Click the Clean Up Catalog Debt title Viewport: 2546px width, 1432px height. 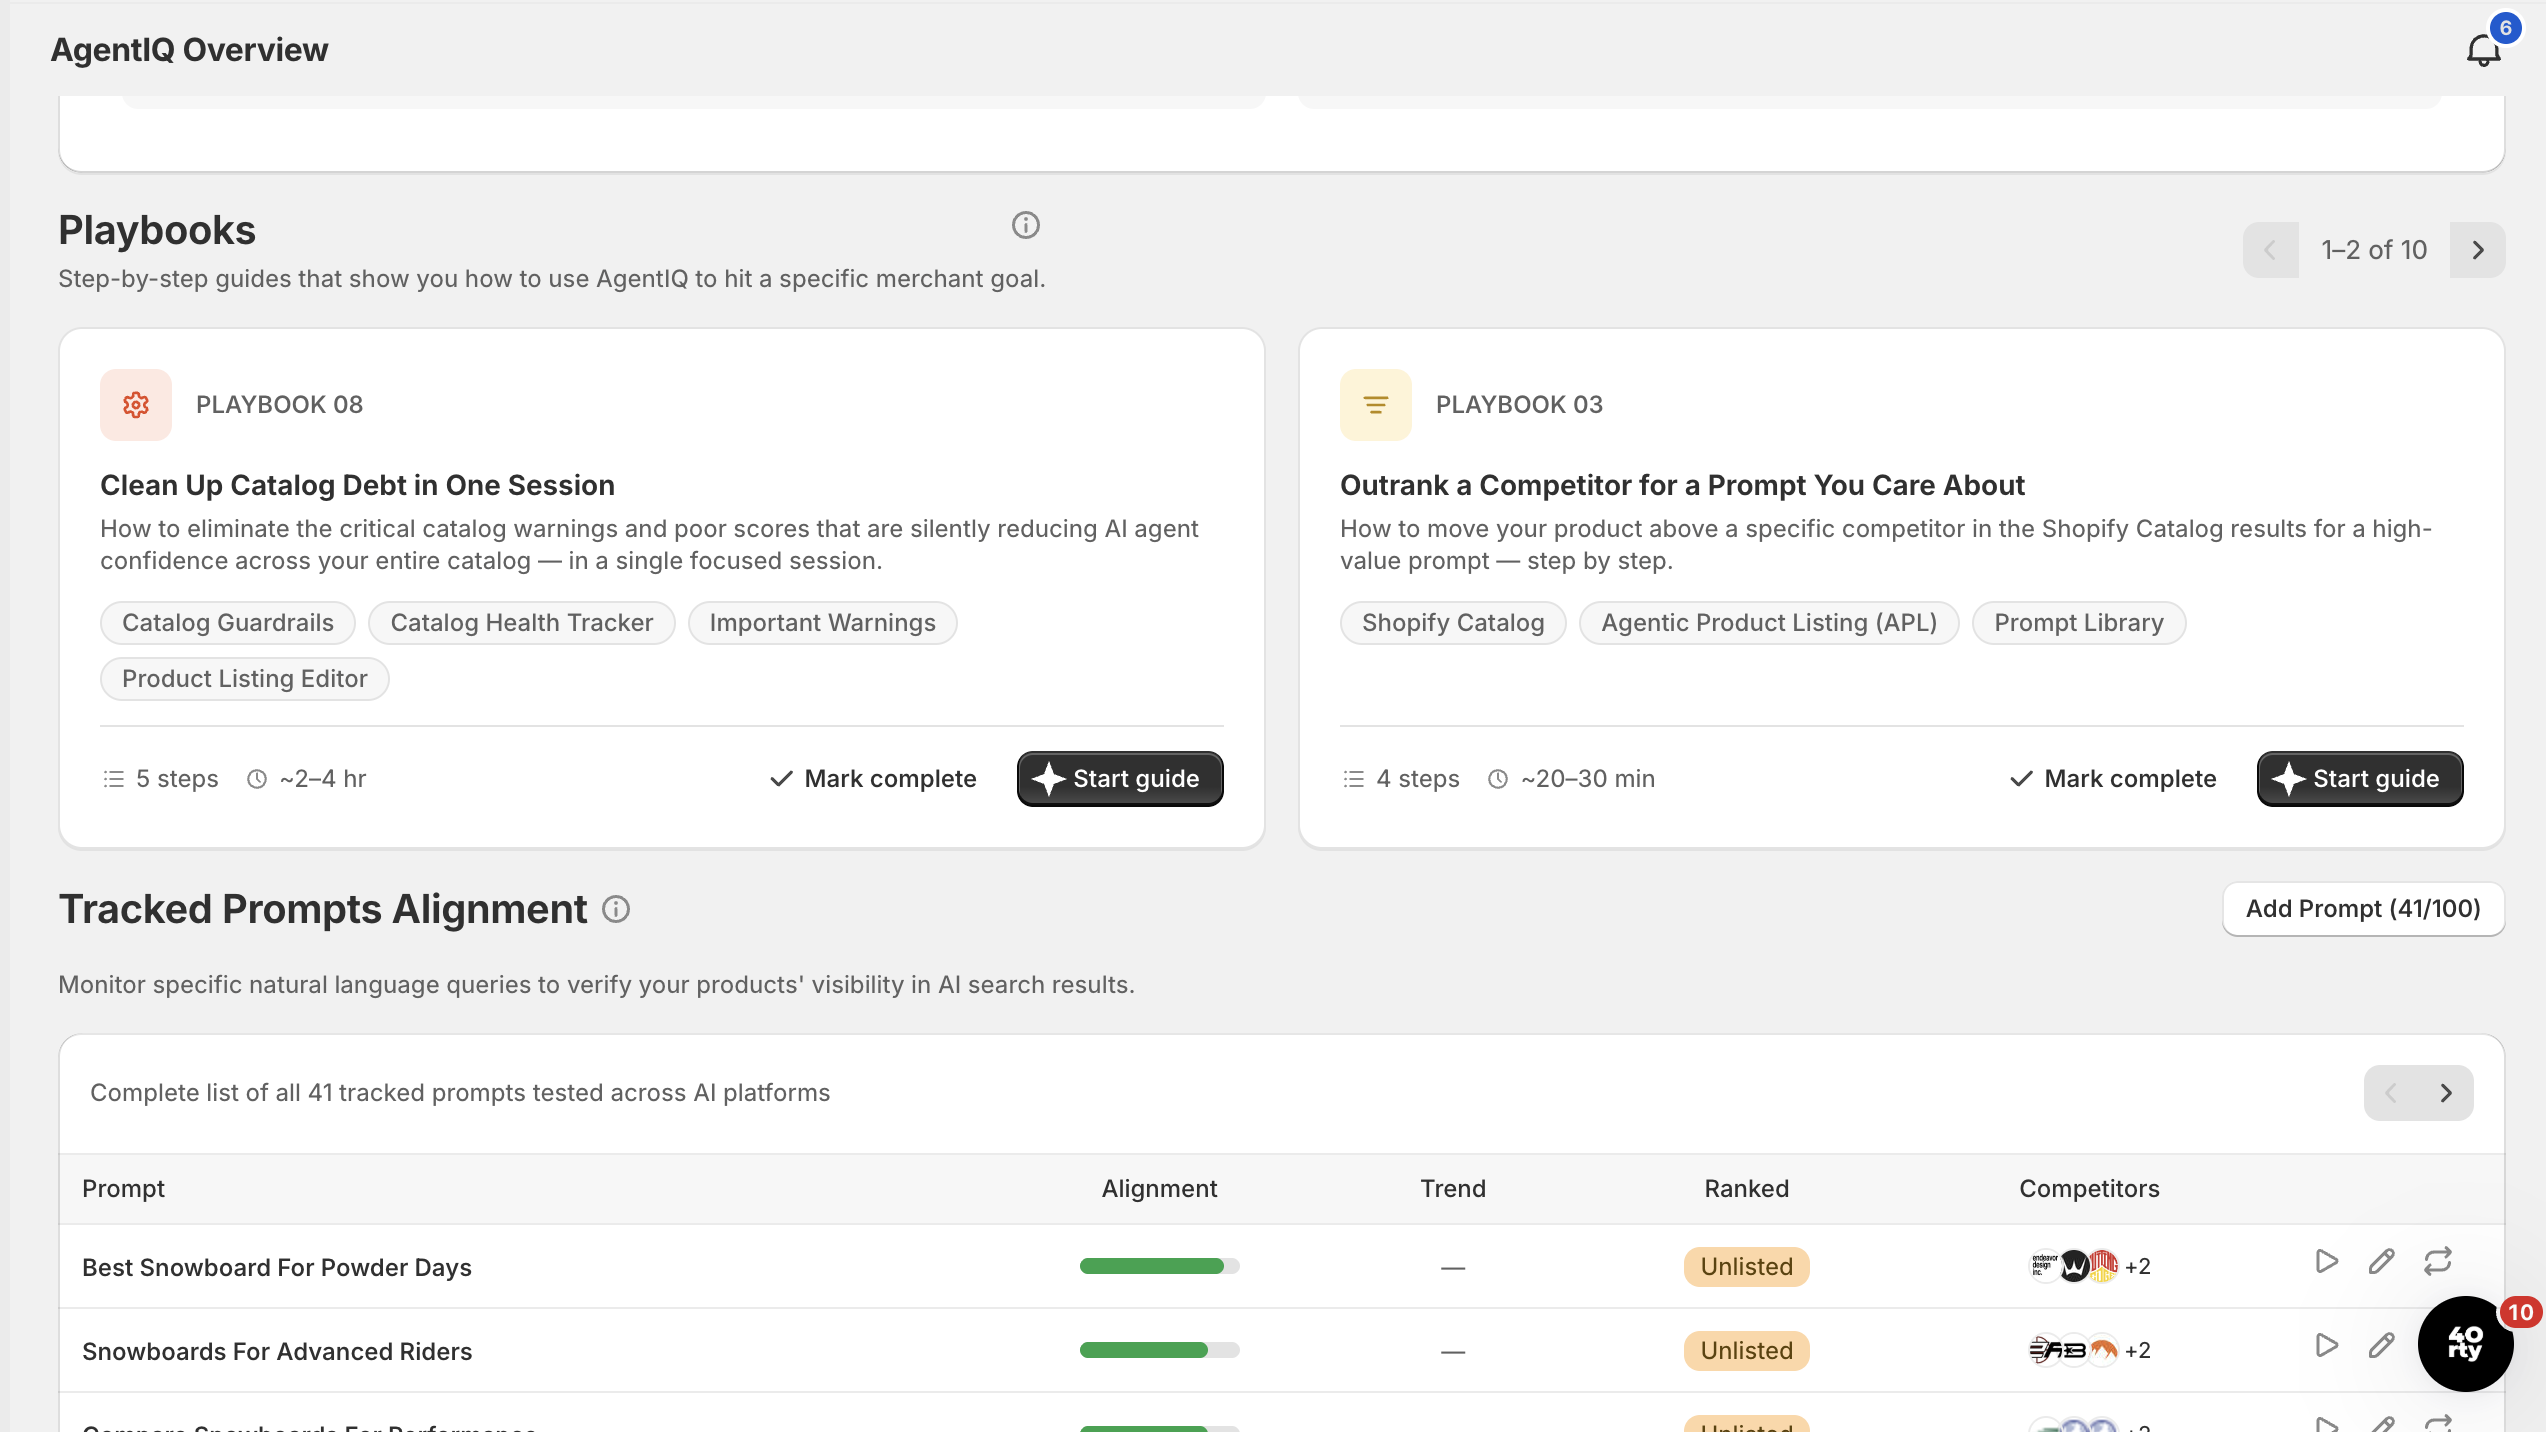point(357,486)
